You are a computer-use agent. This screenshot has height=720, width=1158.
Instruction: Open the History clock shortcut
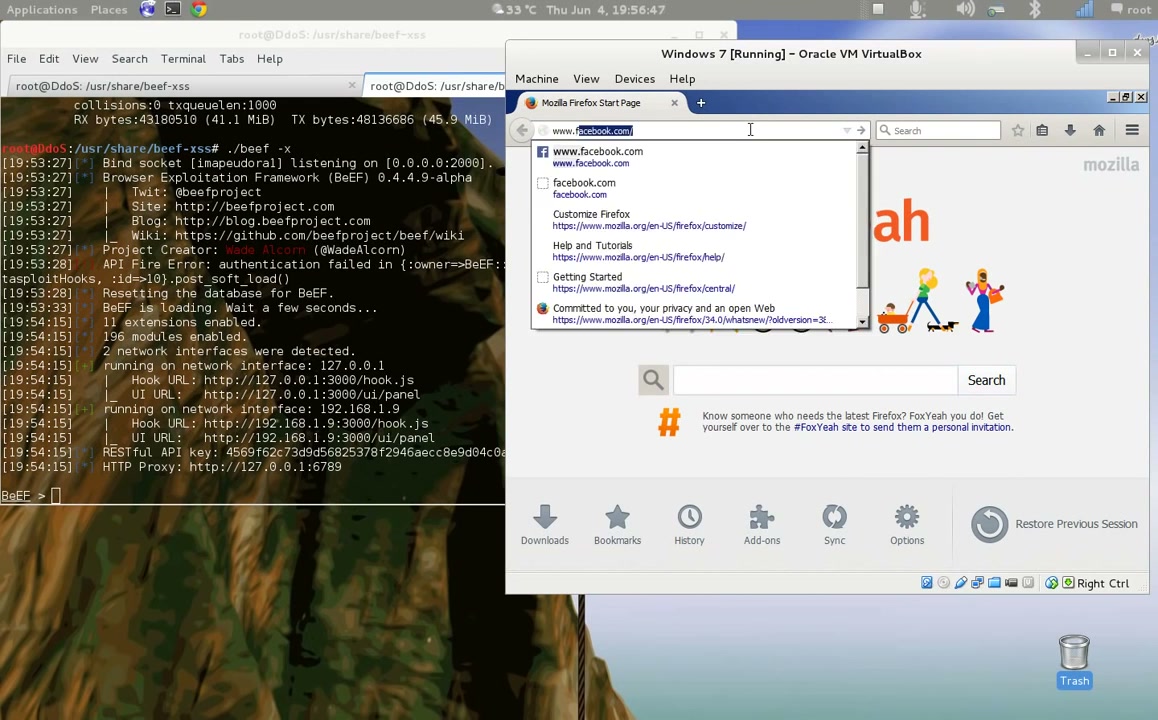pos(689,525)
